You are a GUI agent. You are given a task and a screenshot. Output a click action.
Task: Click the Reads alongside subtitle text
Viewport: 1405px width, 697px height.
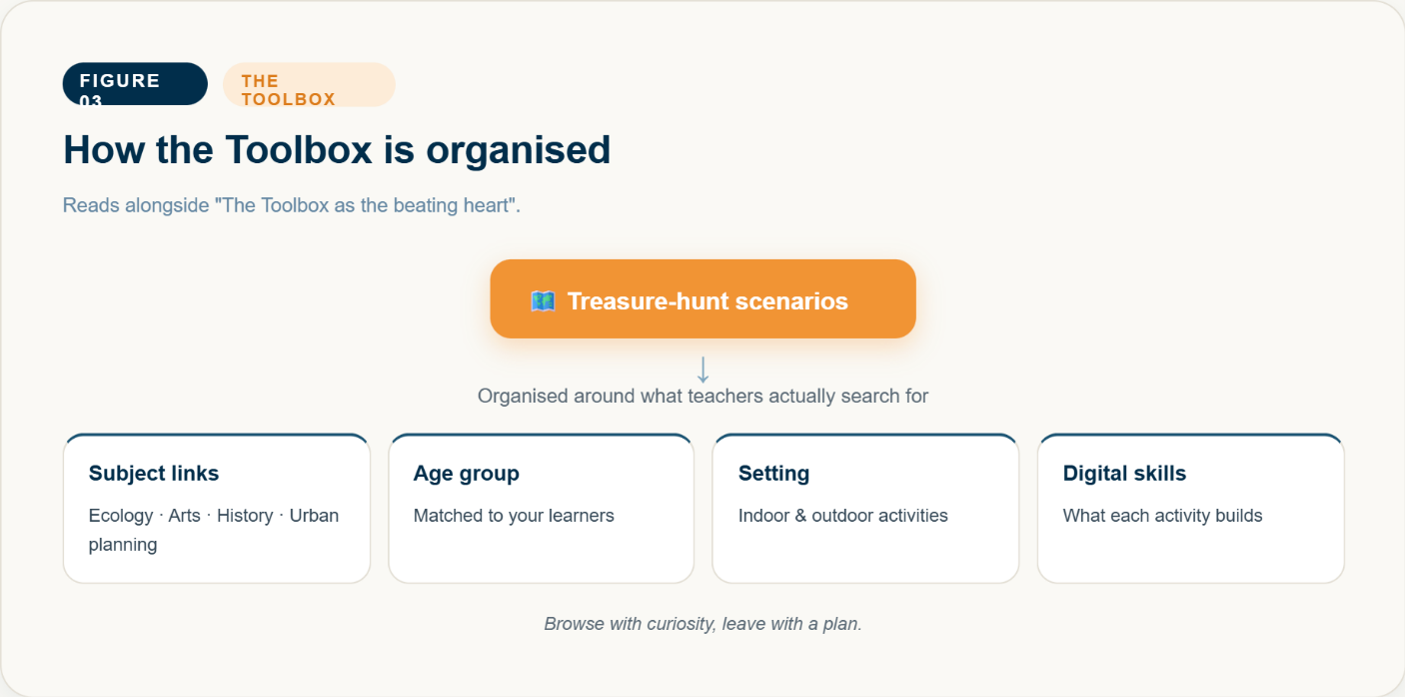tap(292, 206)
